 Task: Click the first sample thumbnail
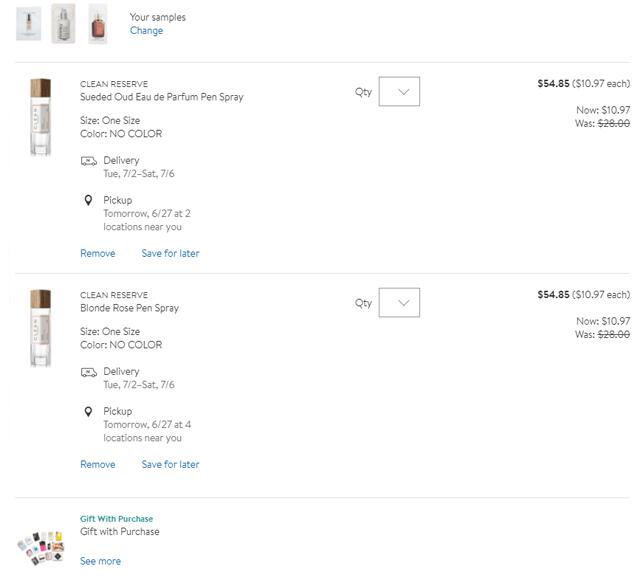tap(29, 23)
